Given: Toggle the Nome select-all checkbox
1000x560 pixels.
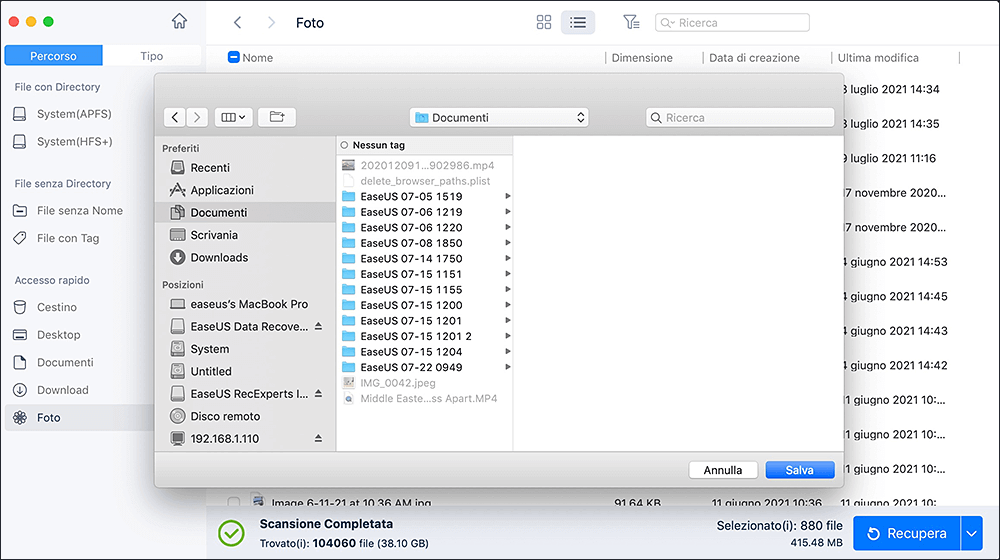Looking at the screenshot, I should (233, 57).
